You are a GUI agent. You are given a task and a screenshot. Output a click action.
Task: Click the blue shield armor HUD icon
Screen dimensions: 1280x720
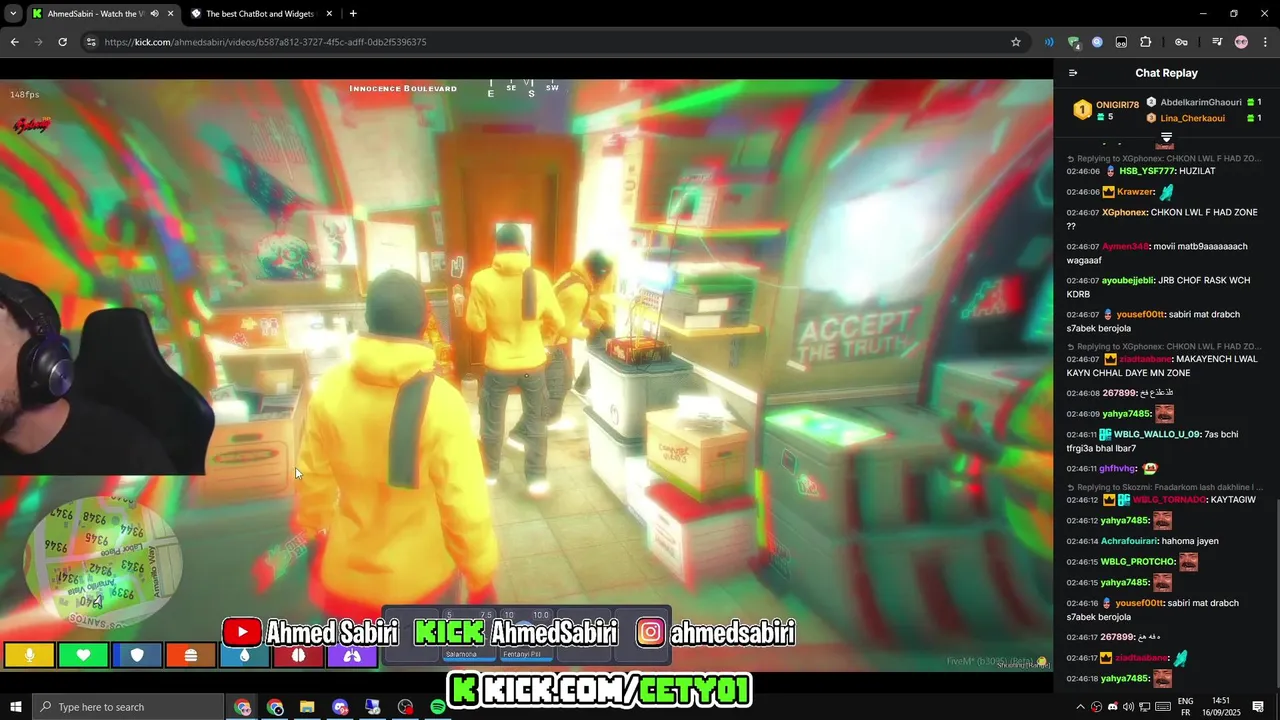pyautogui.click(x=137, y=656)
